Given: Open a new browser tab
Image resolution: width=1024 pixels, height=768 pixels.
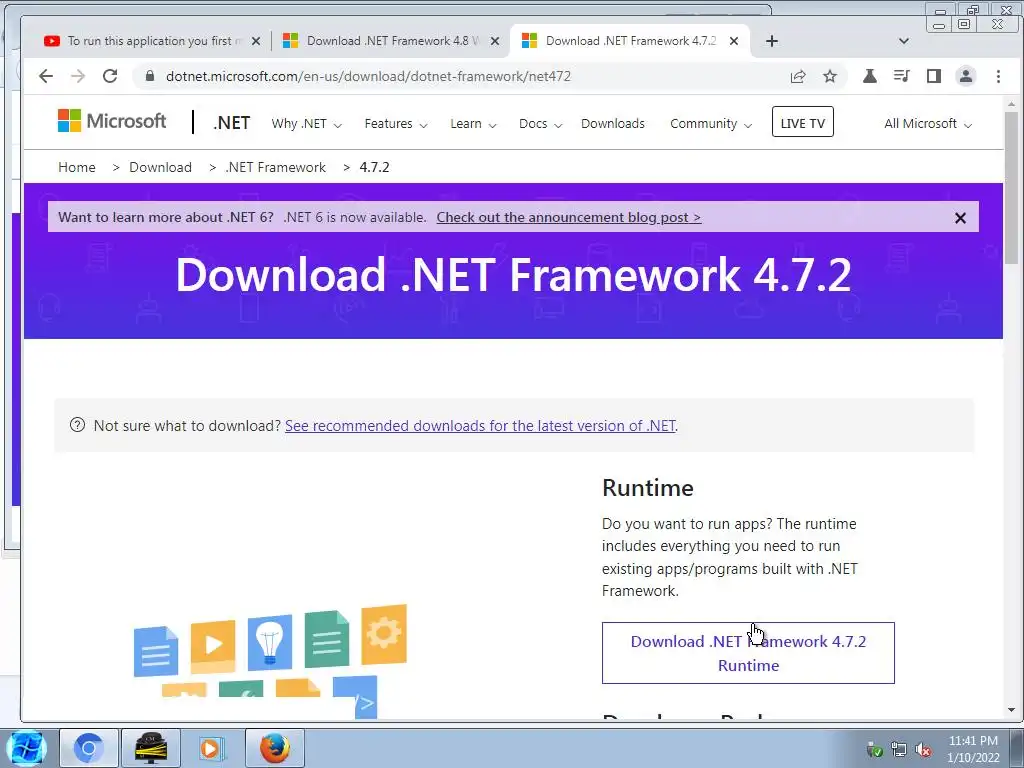Looking at the screenshot, I should pyautogui.click(x=772, y=41).
